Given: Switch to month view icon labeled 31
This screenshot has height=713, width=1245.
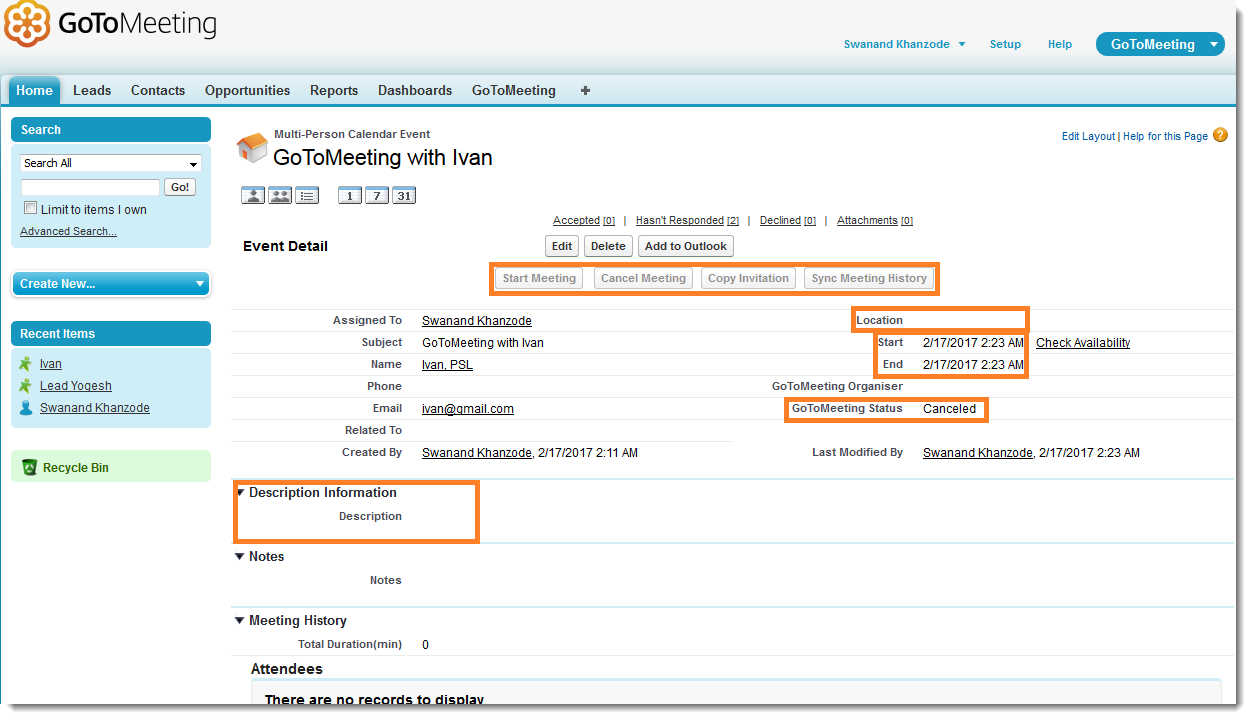Looking at the screenshot, I should pos(403,196).
